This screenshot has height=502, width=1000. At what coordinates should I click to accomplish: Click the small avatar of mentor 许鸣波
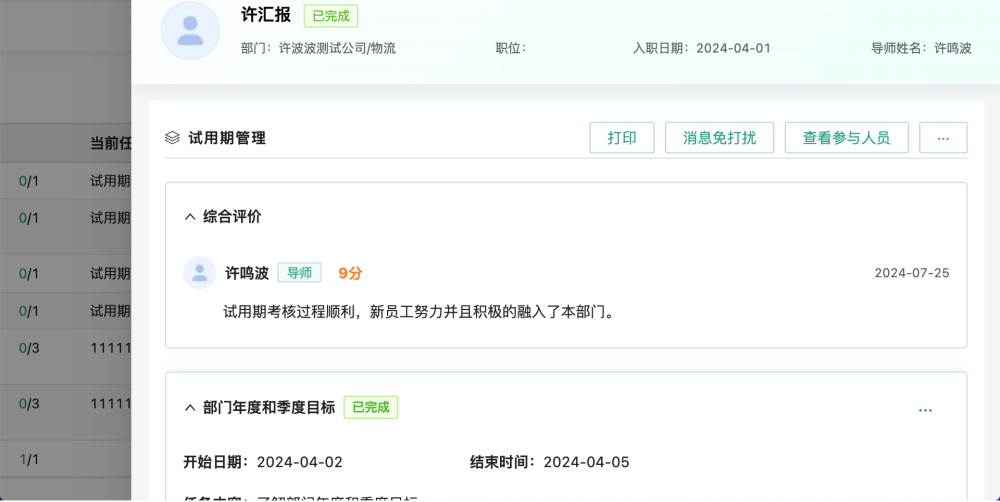click(x=200, y=273)
